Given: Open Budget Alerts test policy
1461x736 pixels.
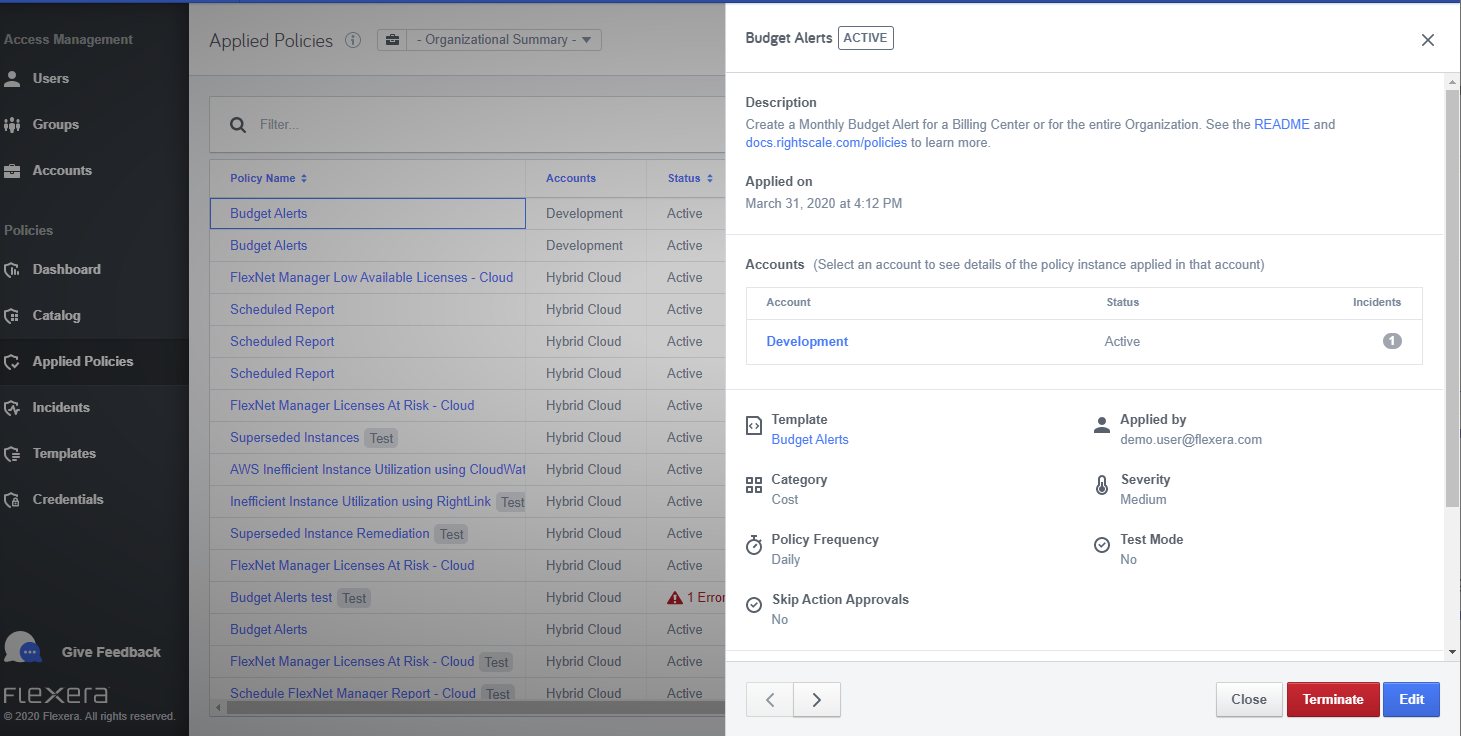Looking at the screenshot, I should (x=281, y=597).
